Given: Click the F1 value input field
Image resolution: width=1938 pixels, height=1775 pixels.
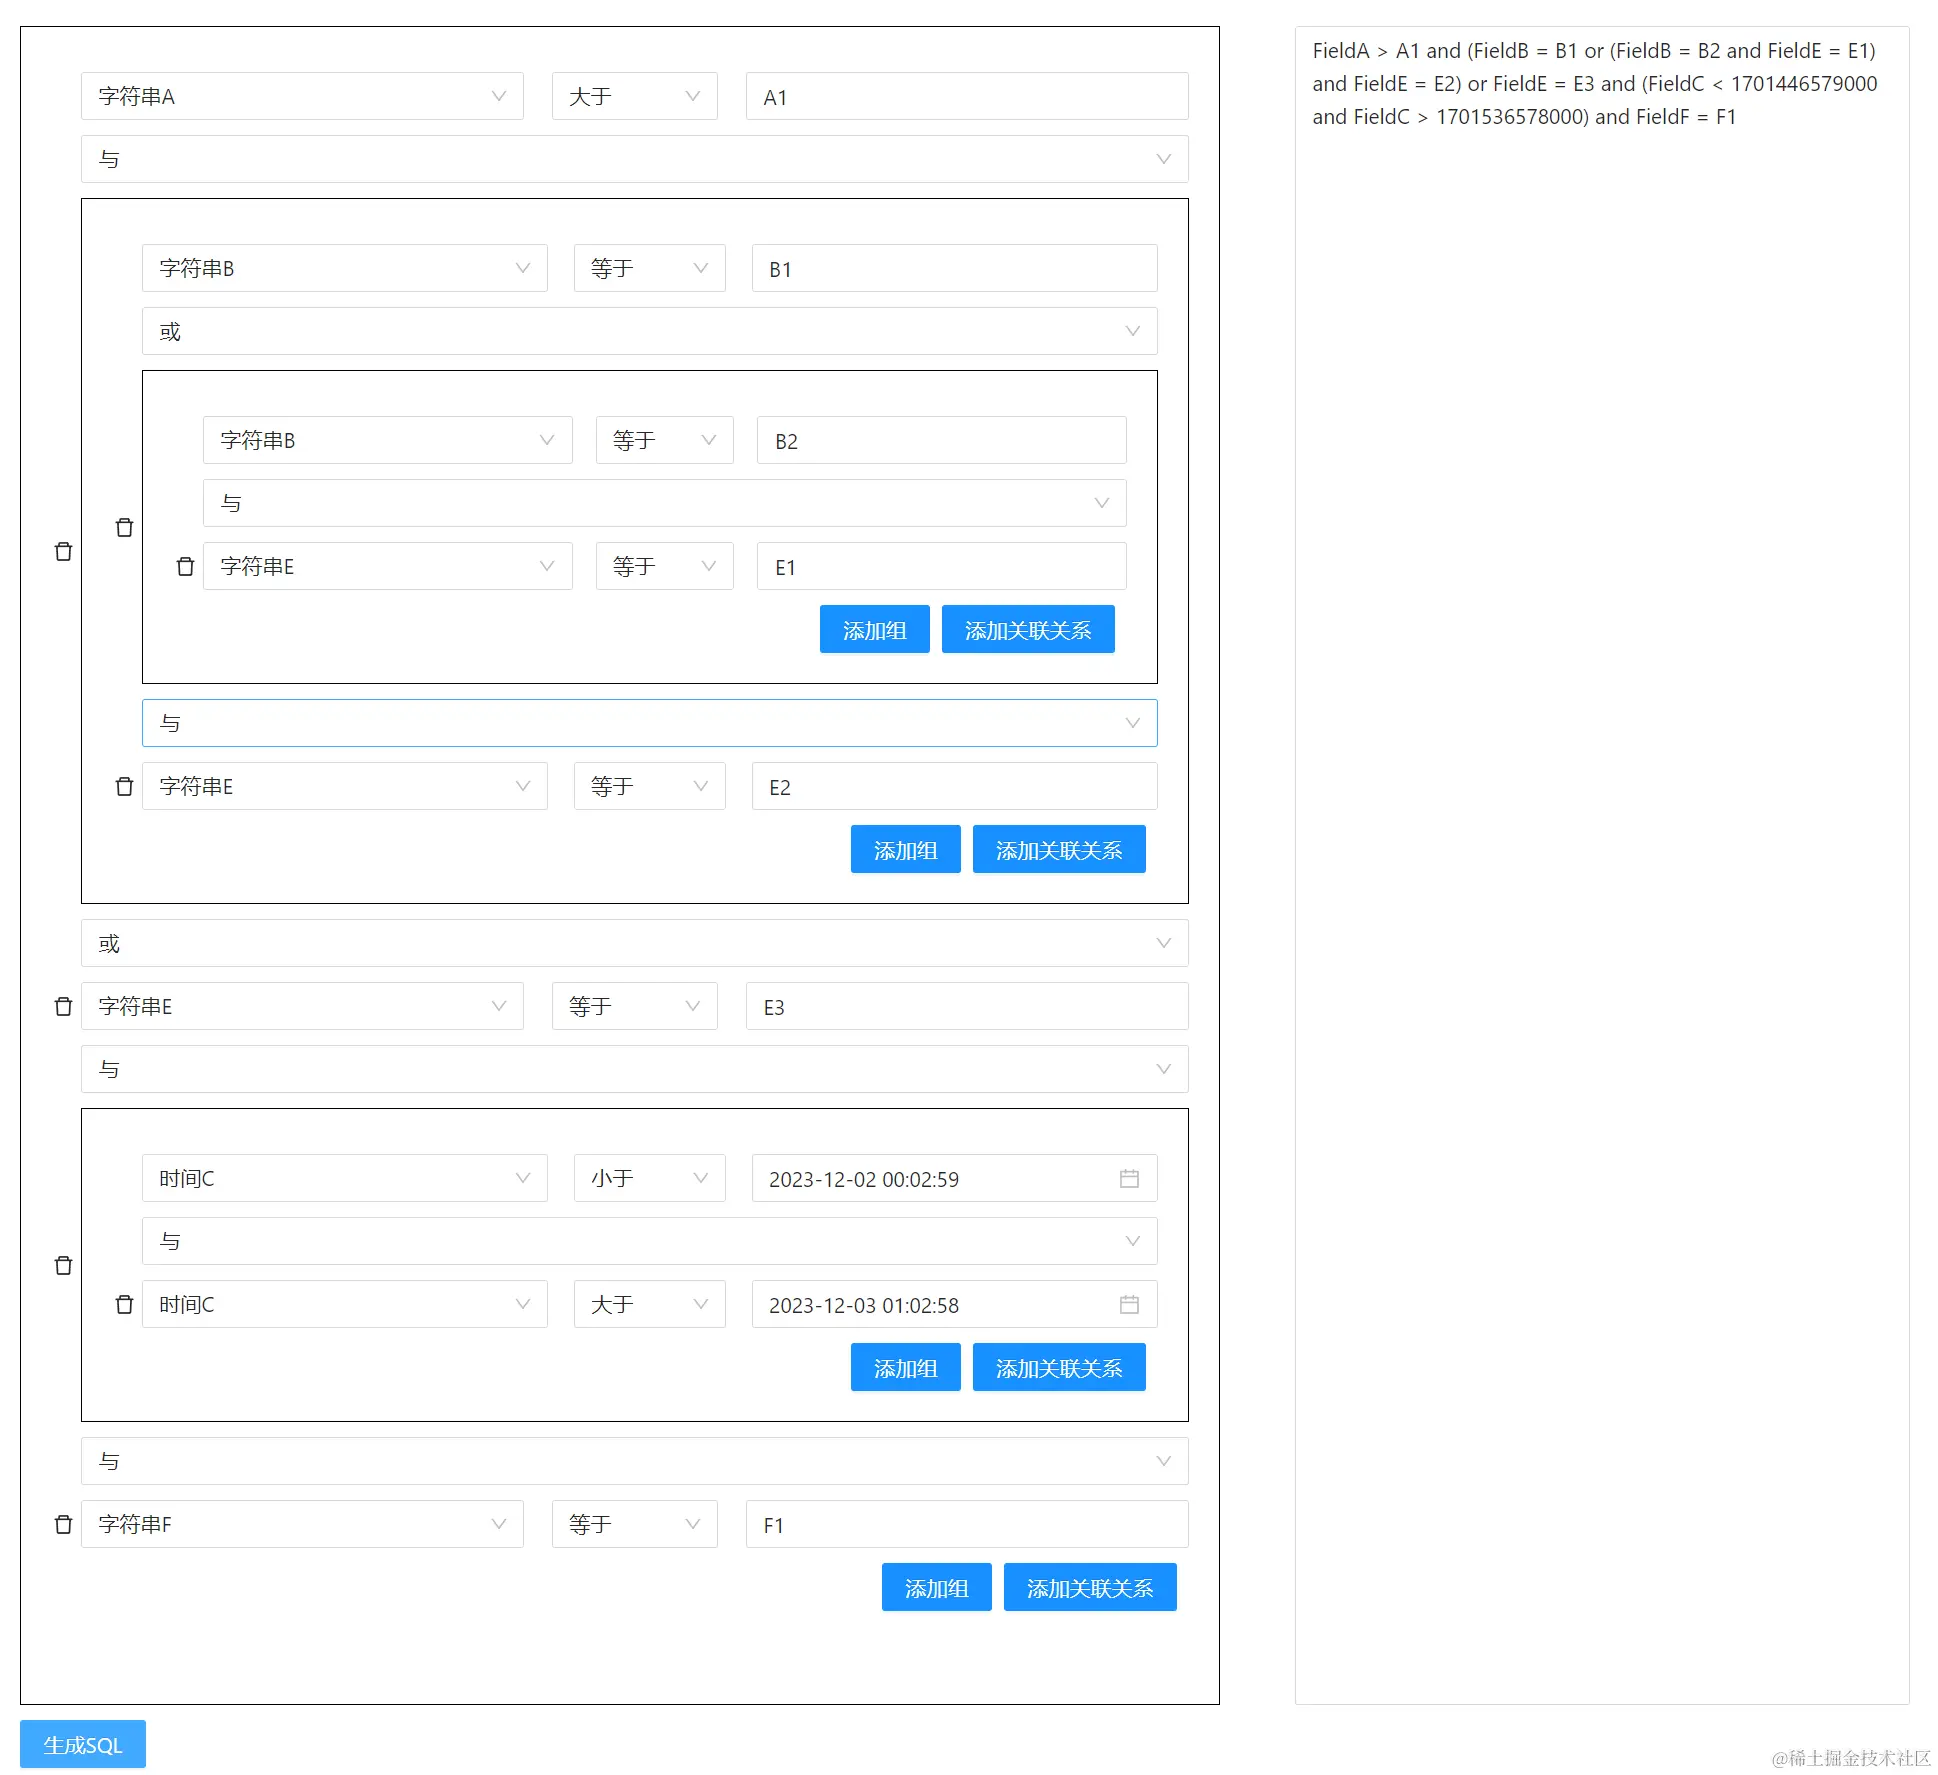Looking at the screenshot, I should point(966,1525).
